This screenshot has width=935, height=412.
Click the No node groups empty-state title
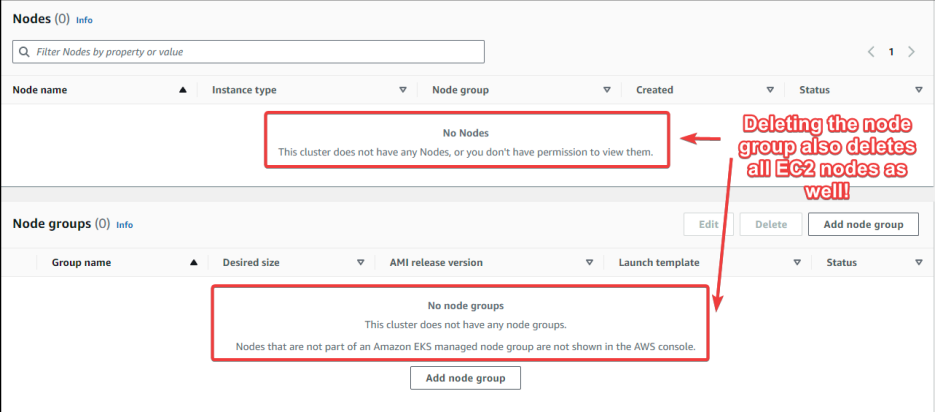(466, 306)
